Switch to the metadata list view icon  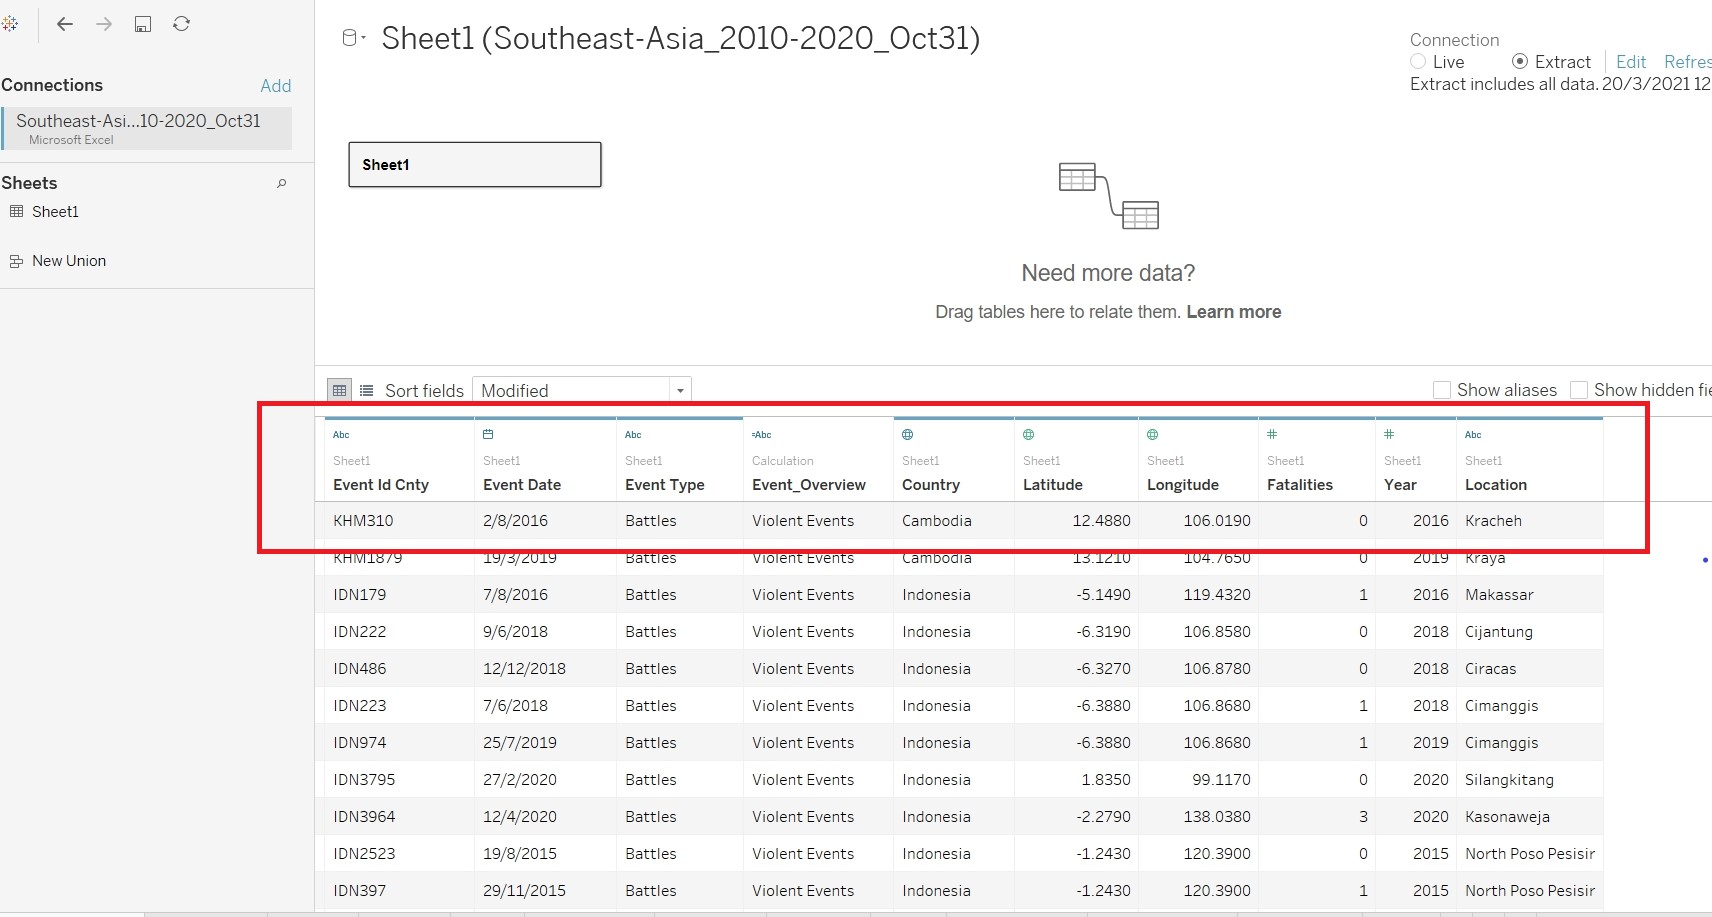click(x=367, y=390)
